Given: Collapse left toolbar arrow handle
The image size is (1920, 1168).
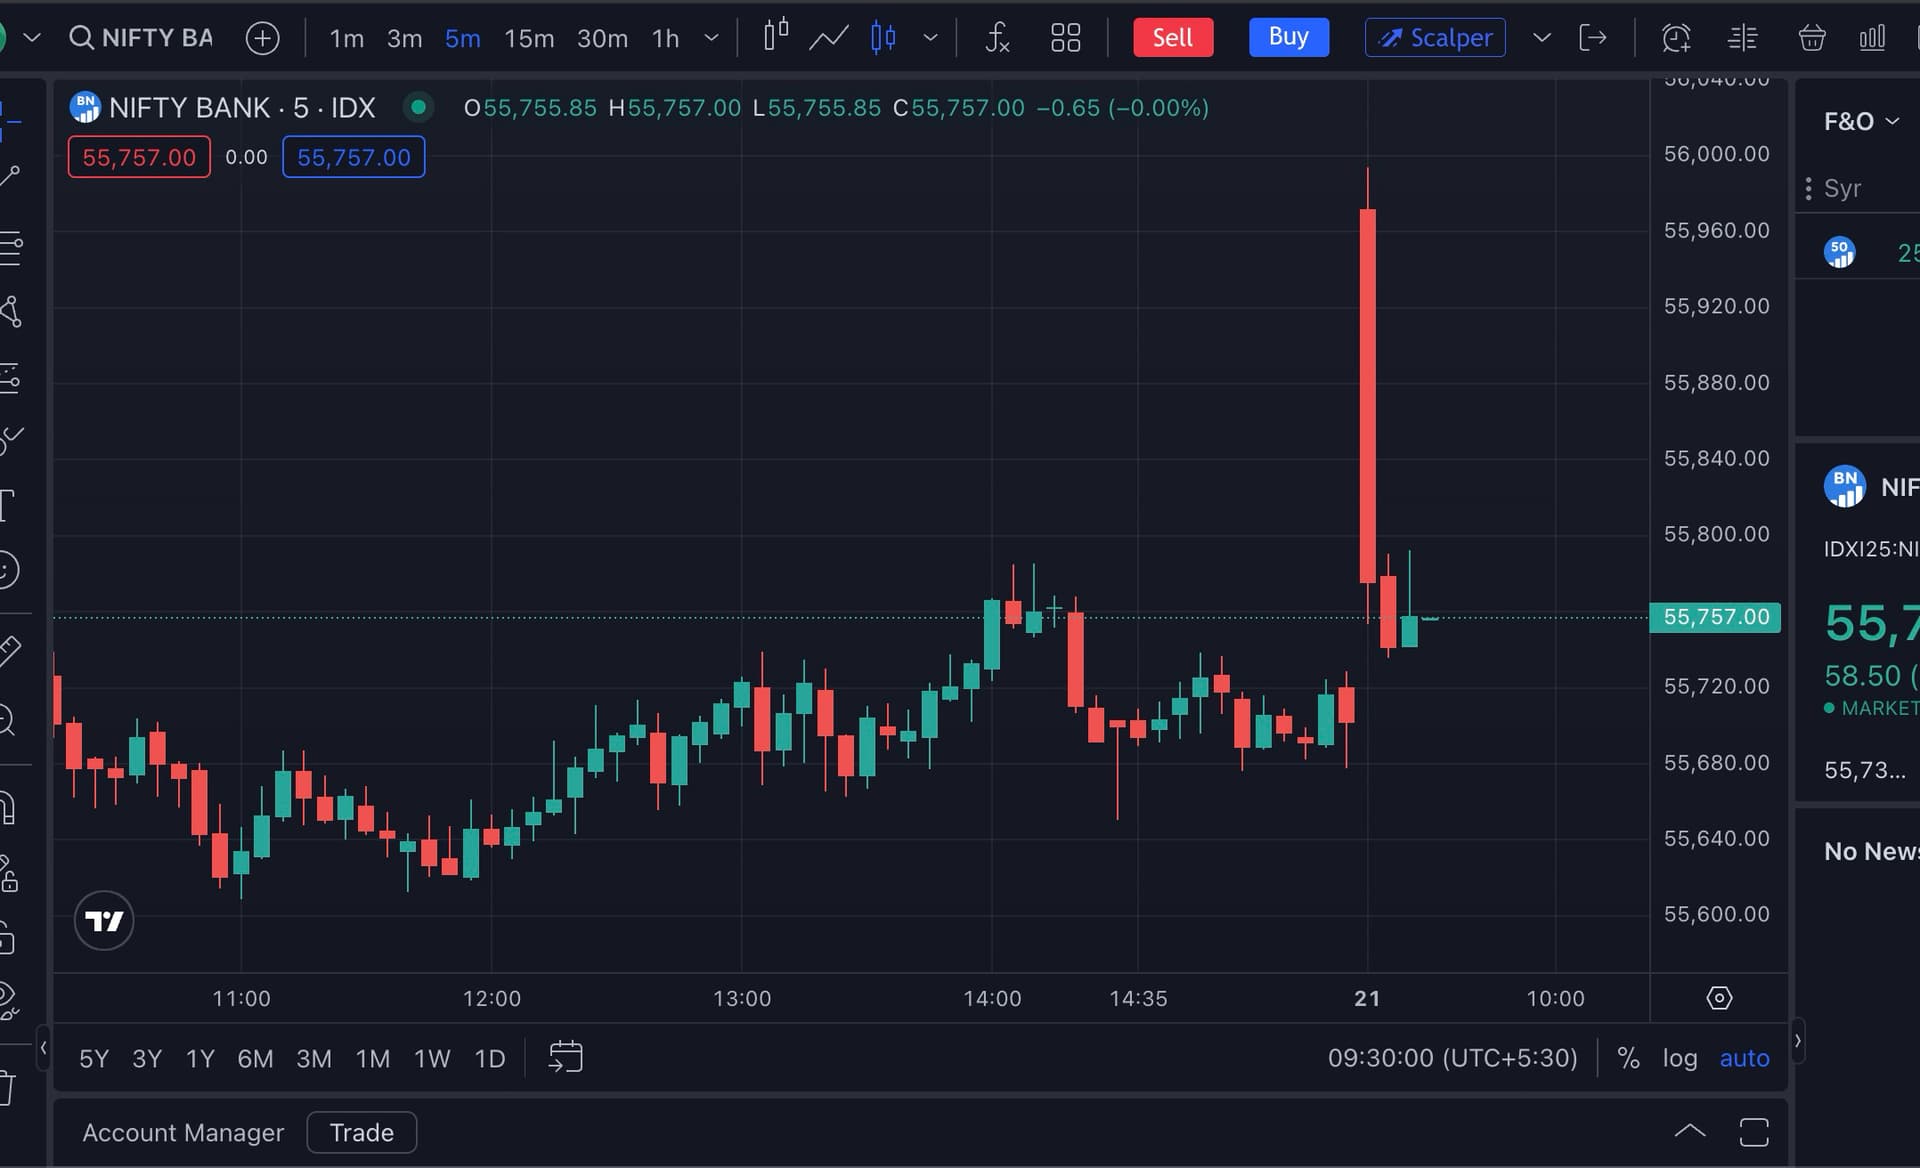Looking at the screenshot, I should [44, 1048].
